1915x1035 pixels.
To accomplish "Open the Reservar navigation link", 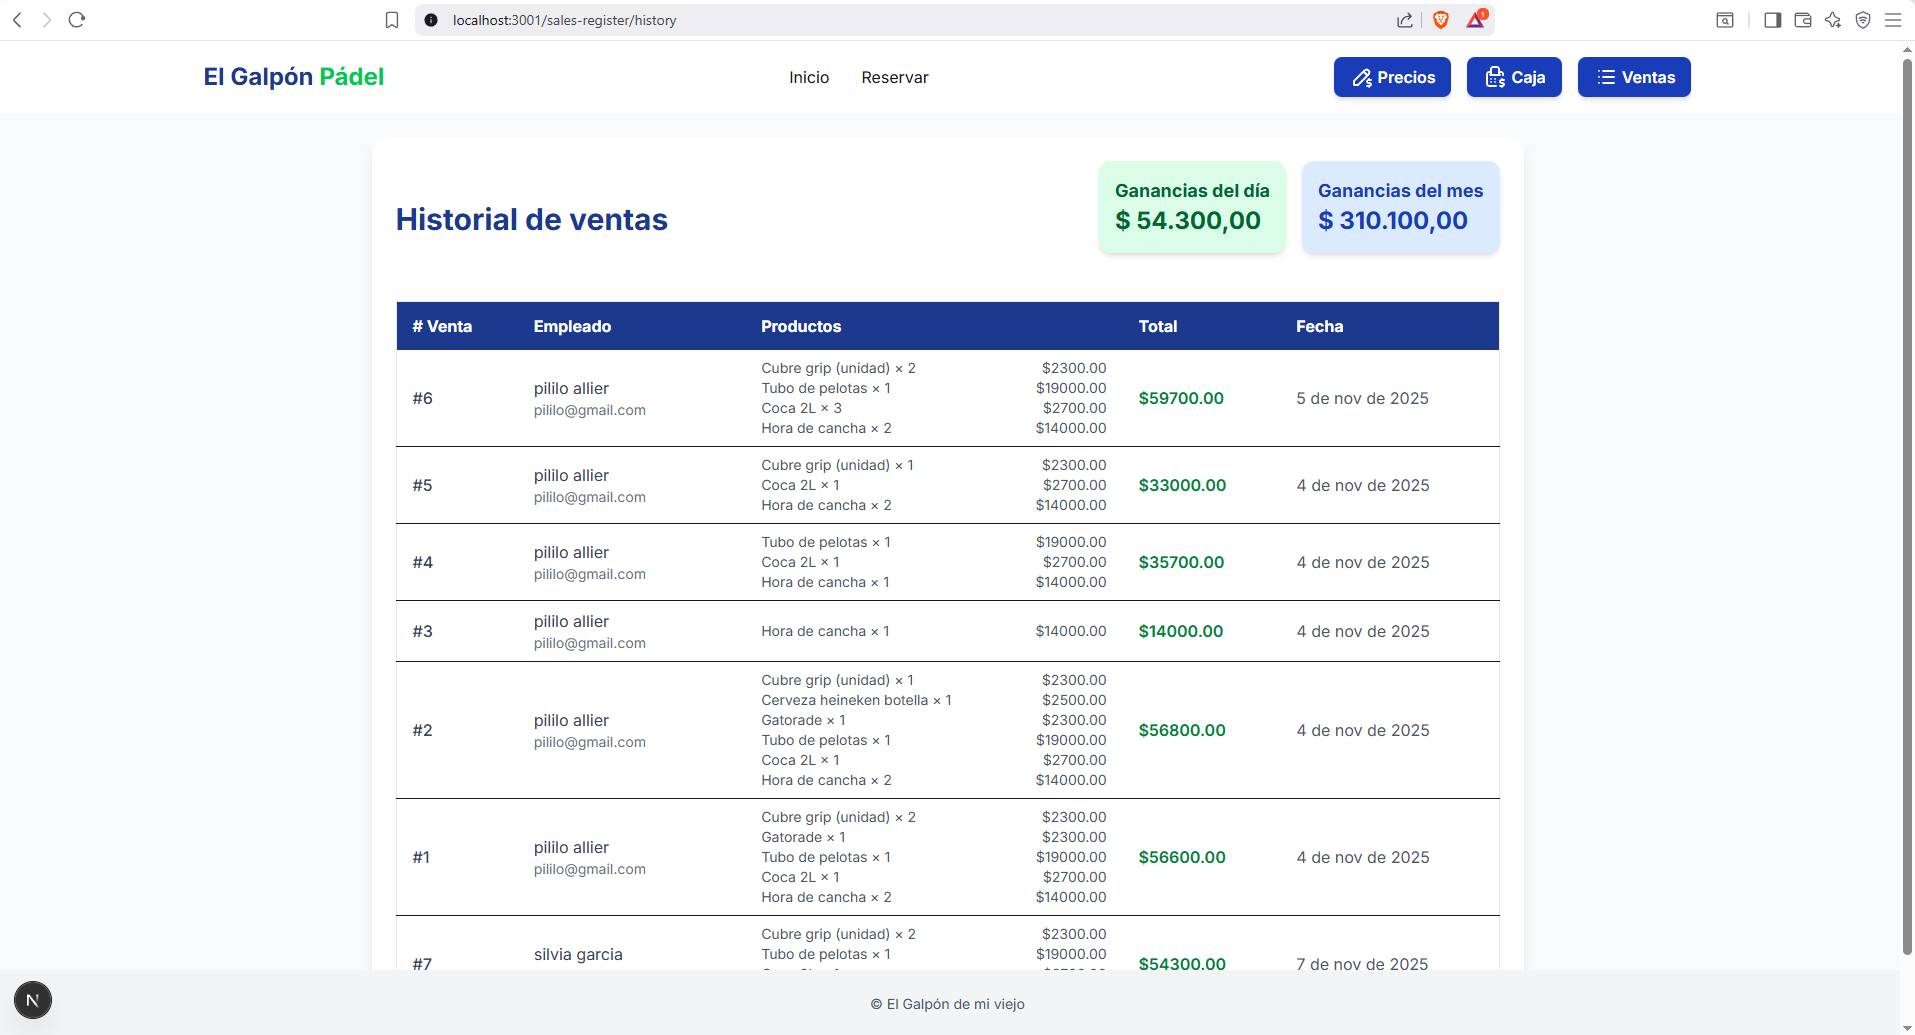I will [x=894, y=78].
